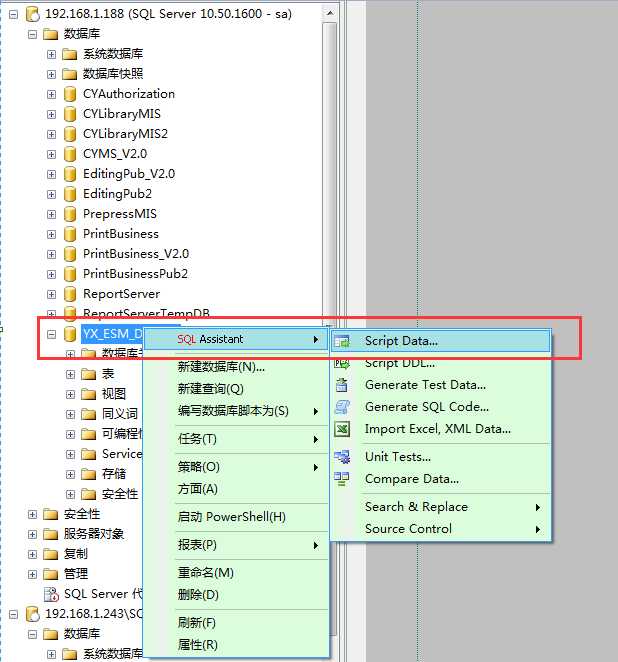
Task: Click the Script Data icon
Action: [x=342, y=341]
